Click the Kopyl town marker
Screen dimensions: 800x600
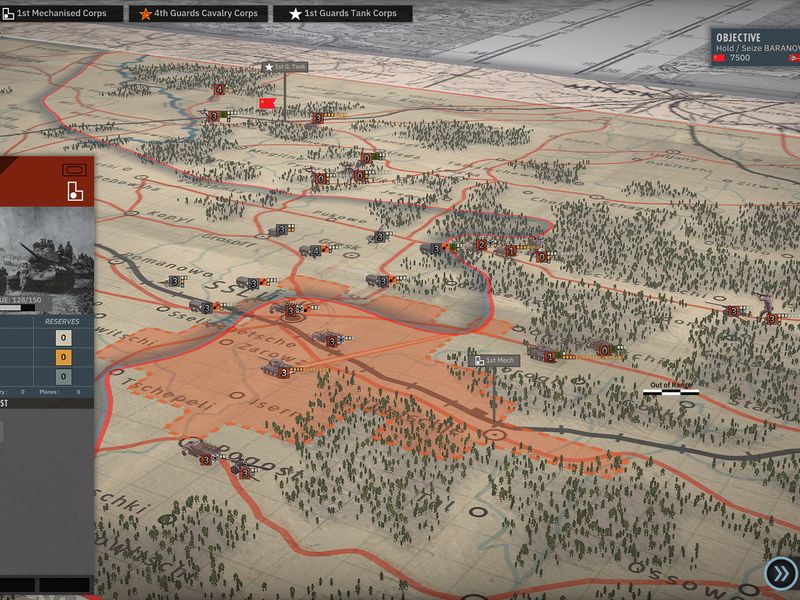[x=132, y=213]
